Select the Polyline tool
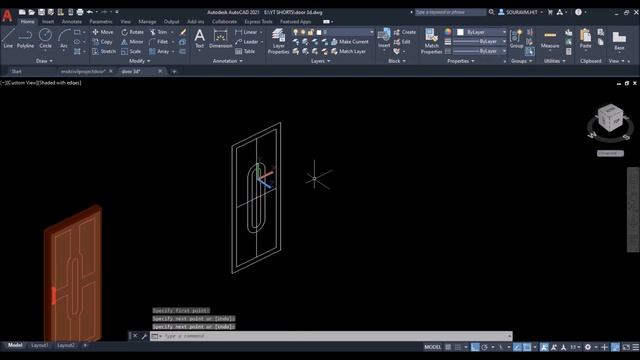 (25, 38)
